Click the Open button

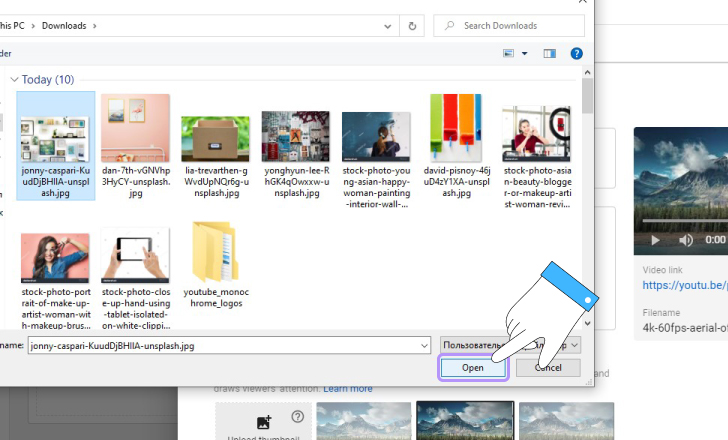pos(473,368)
